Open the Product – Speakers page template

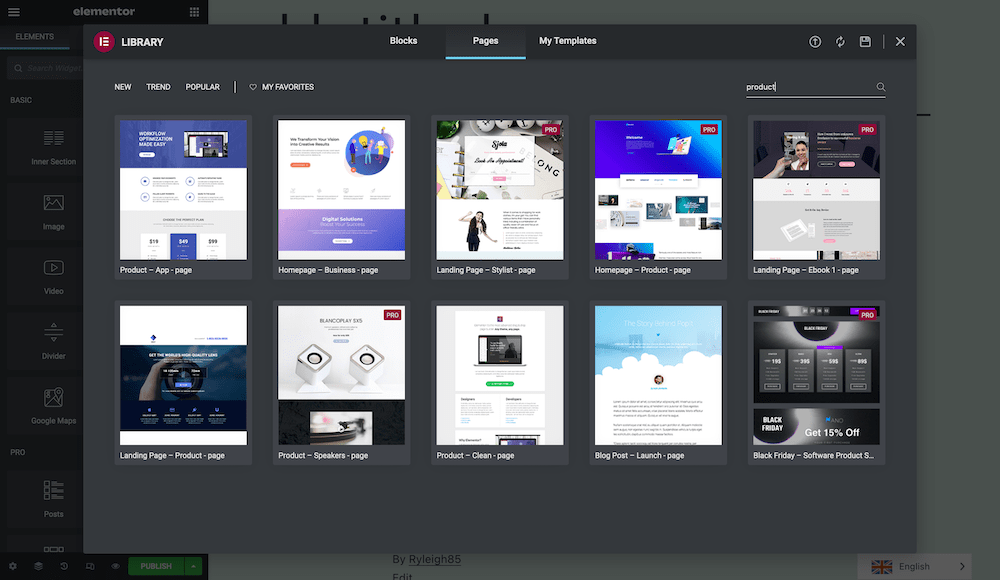[341, 383]
